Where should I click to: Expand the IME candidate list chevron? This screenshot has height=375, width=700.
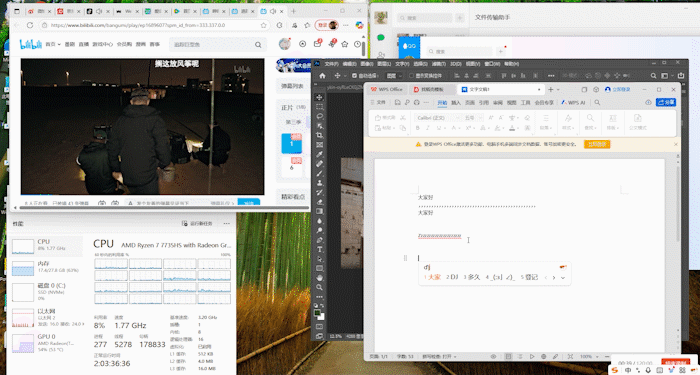pos(562,278)
